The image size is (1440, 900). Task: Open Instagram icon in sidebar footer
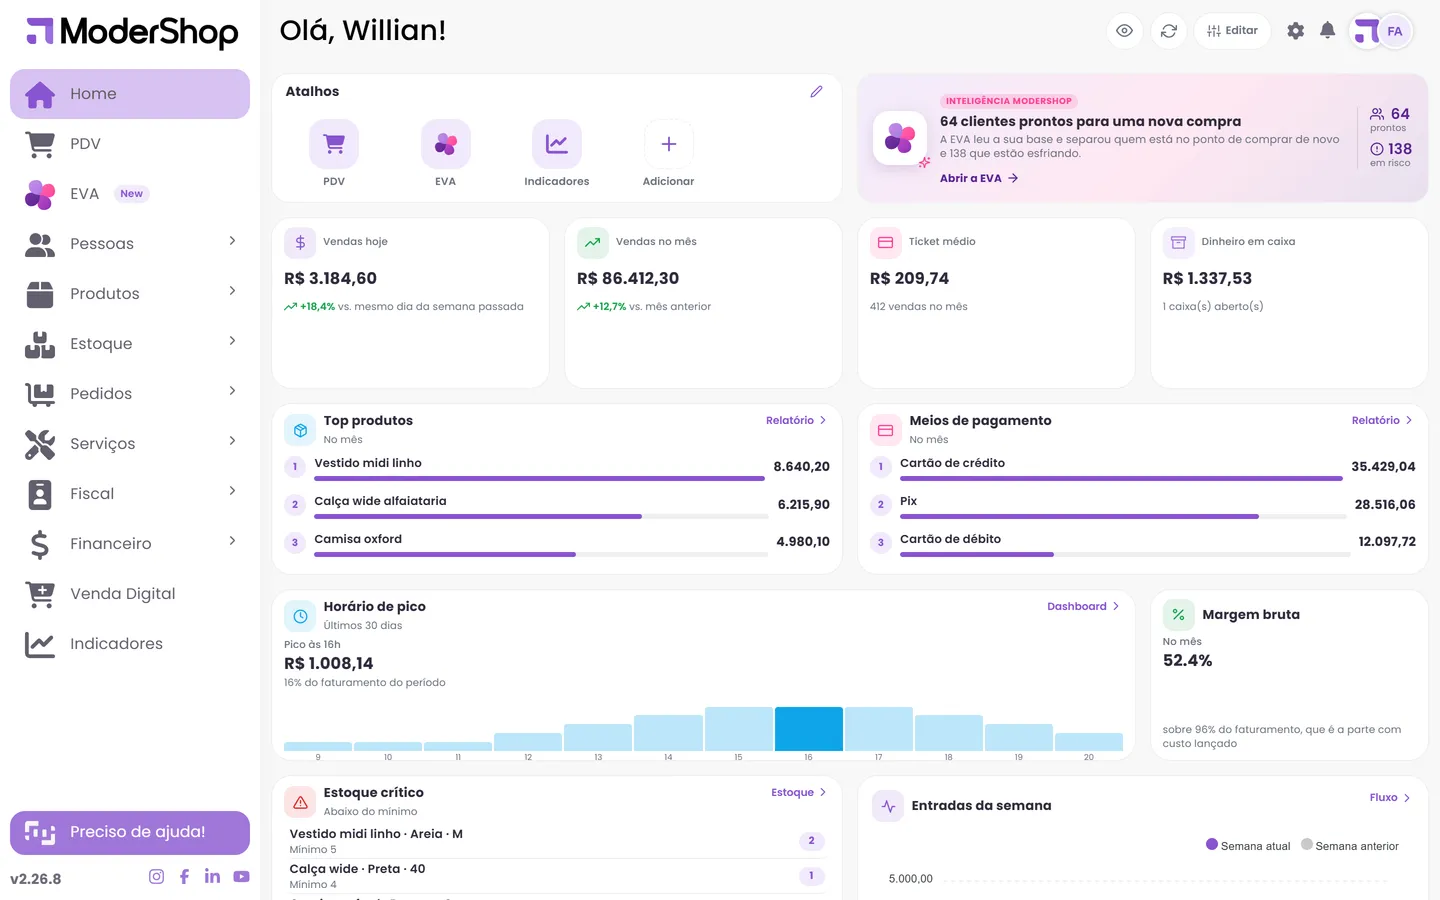pos(156,877)
